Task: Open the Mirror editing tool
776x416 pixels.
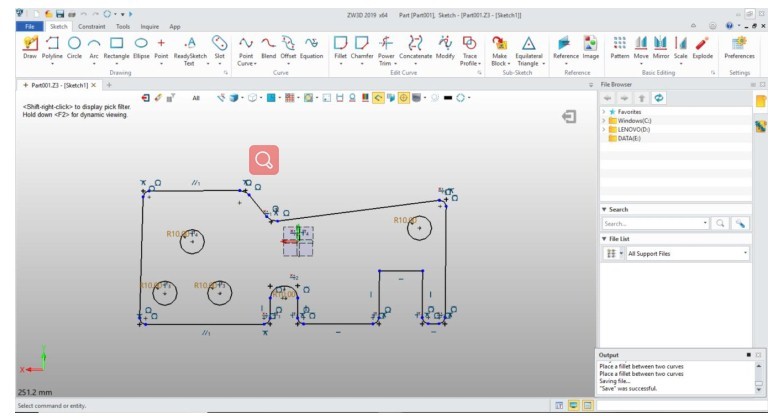Action: pos(660,44)
